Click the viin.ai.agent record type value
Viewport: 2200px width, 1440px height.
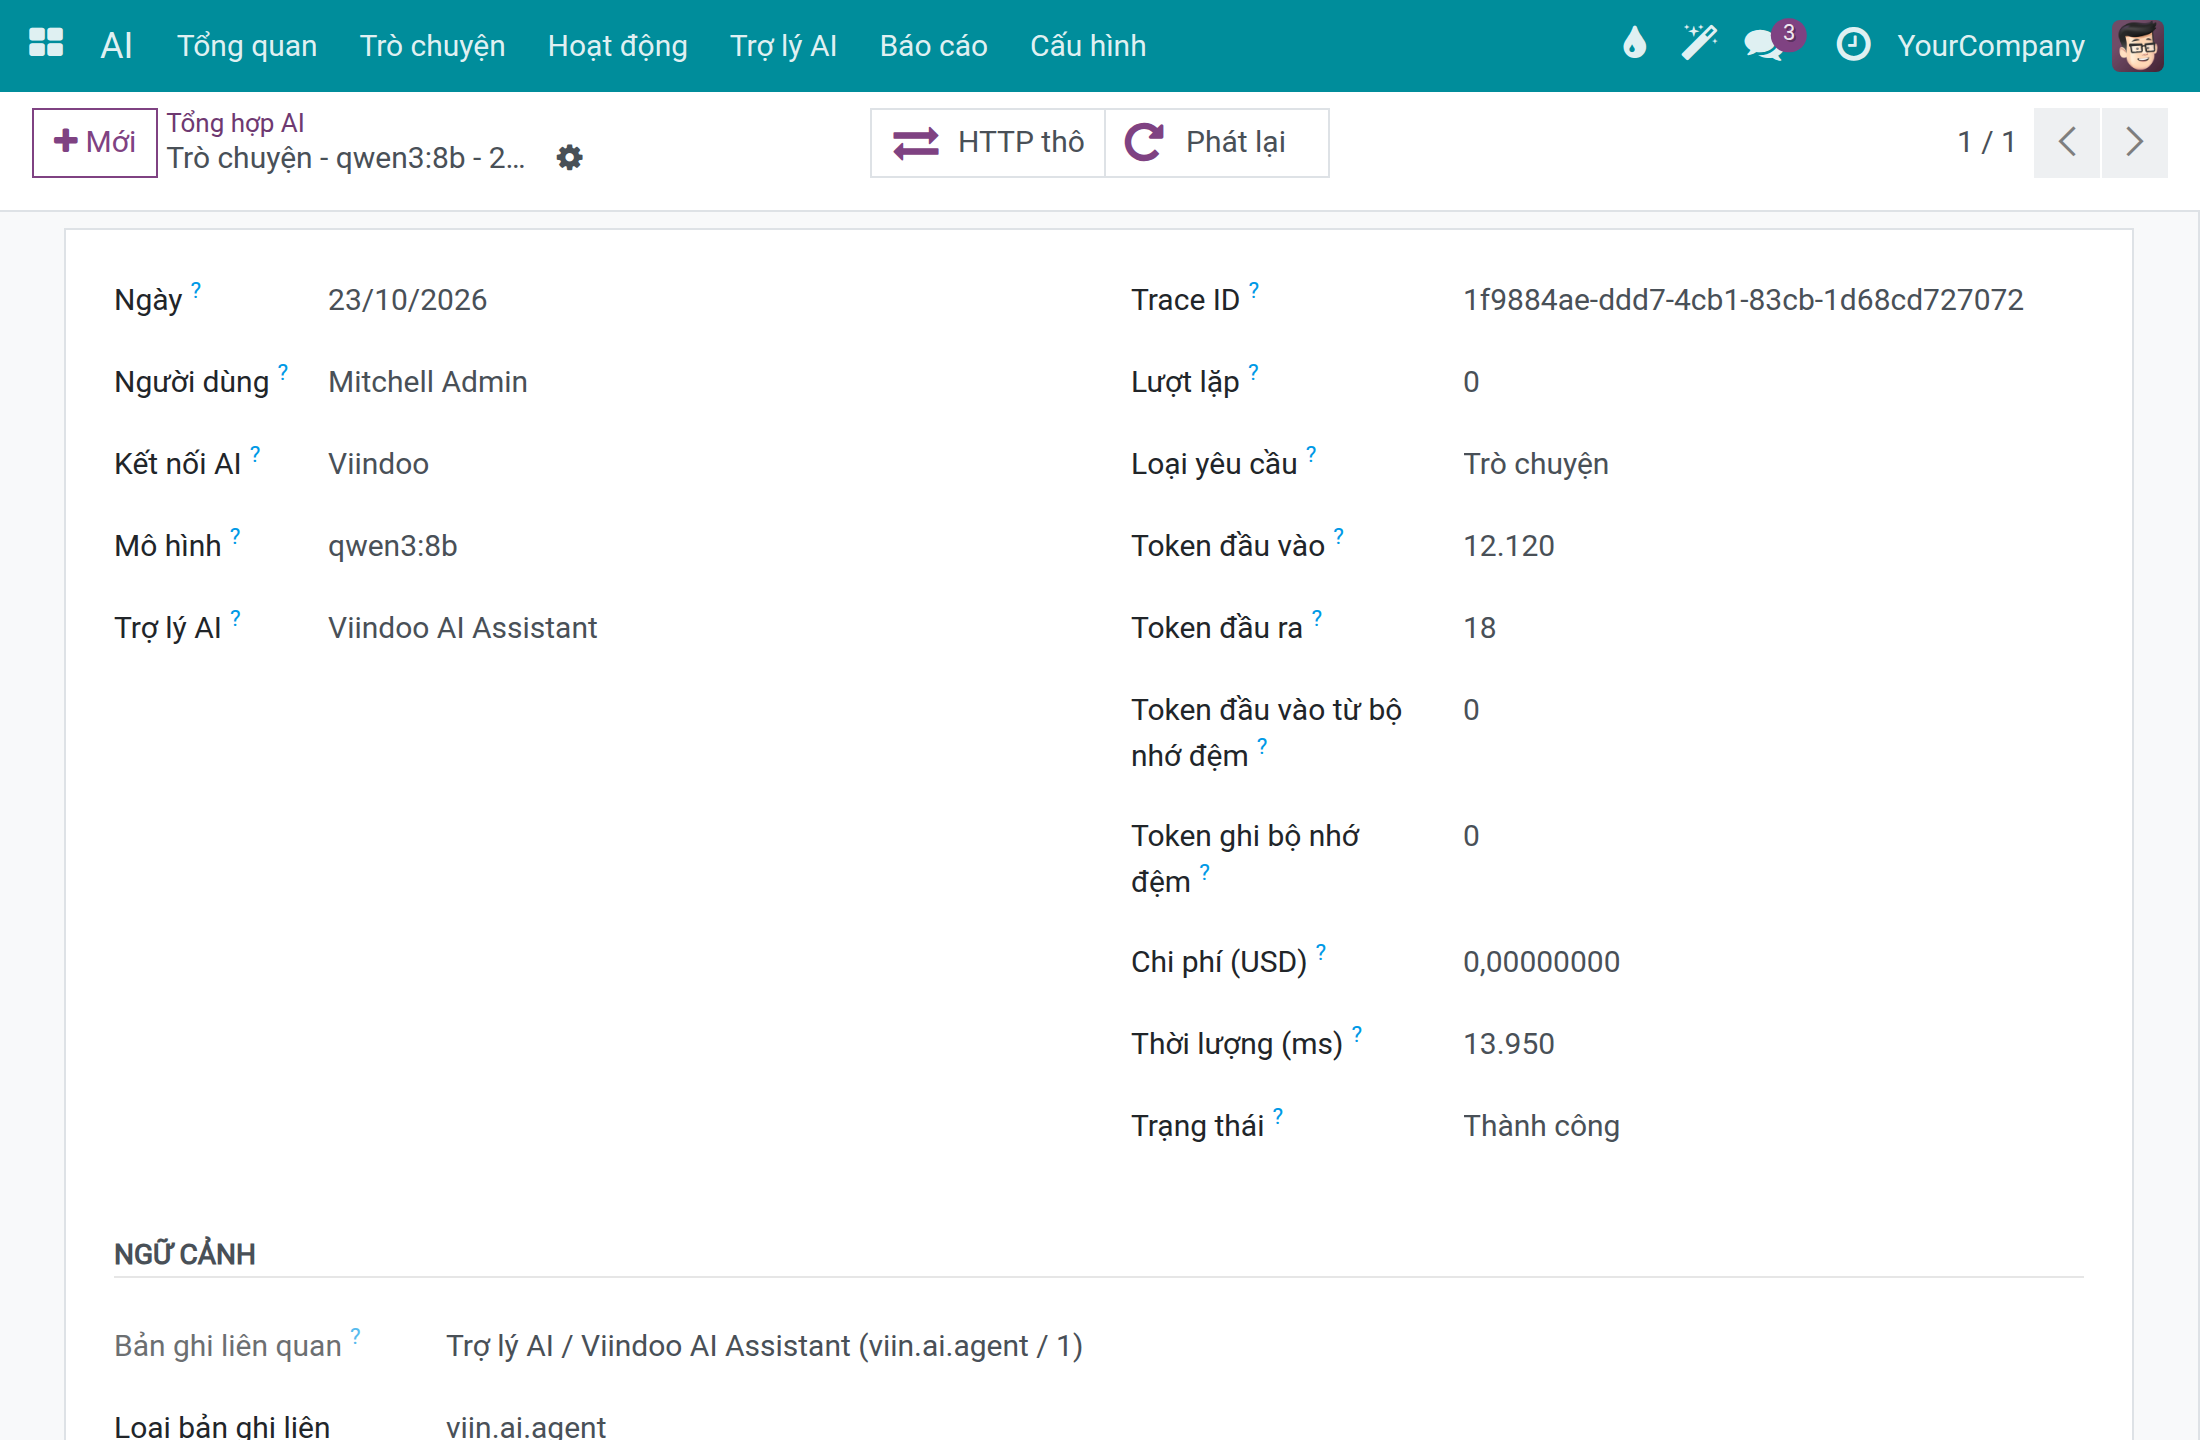click(525, 1426)
